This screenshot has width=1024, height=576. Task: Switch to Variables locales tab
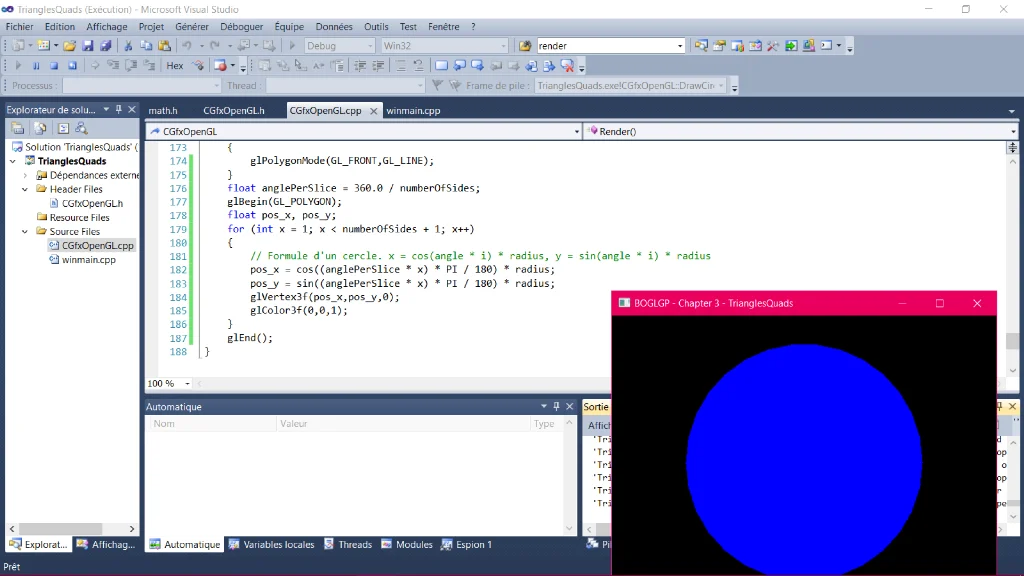[271, 544]
